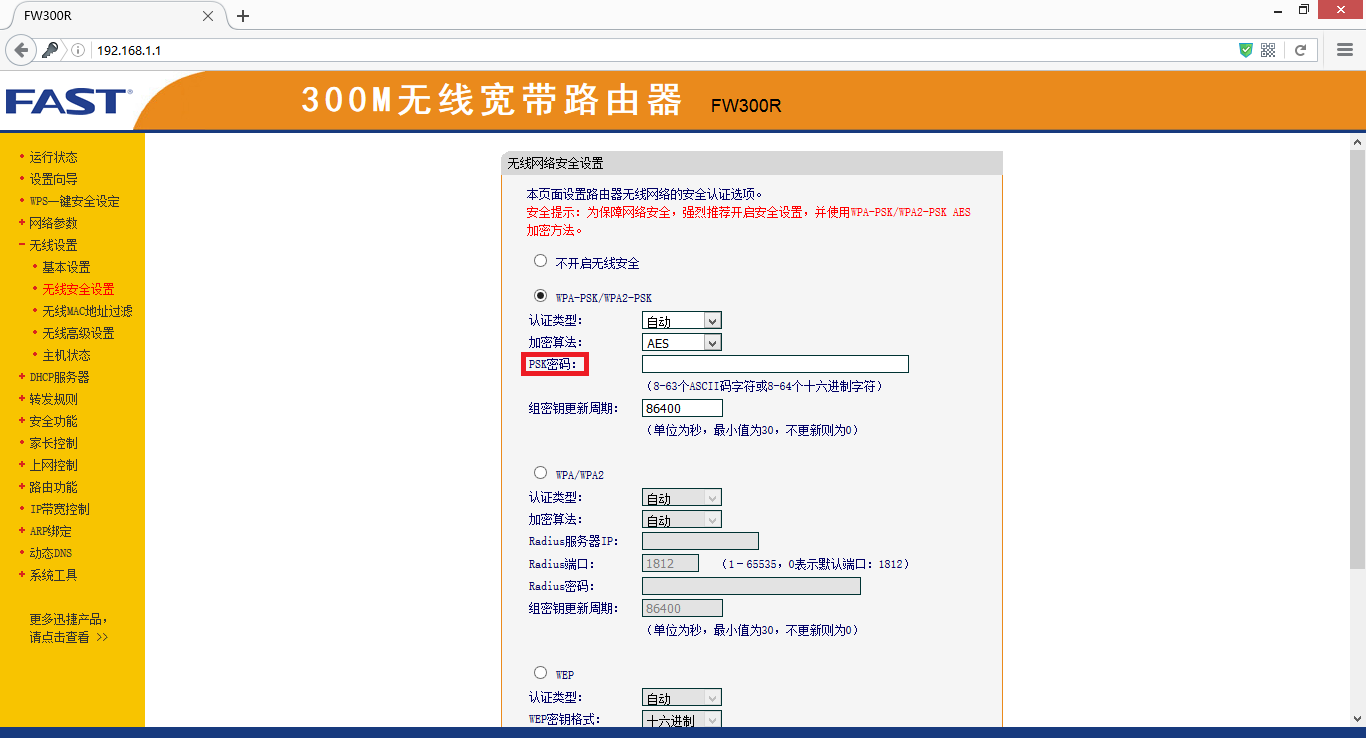The width and height of the screenshot is (1366, 738).
Task: Open 主机状态 submenu item
Action: 66,355
